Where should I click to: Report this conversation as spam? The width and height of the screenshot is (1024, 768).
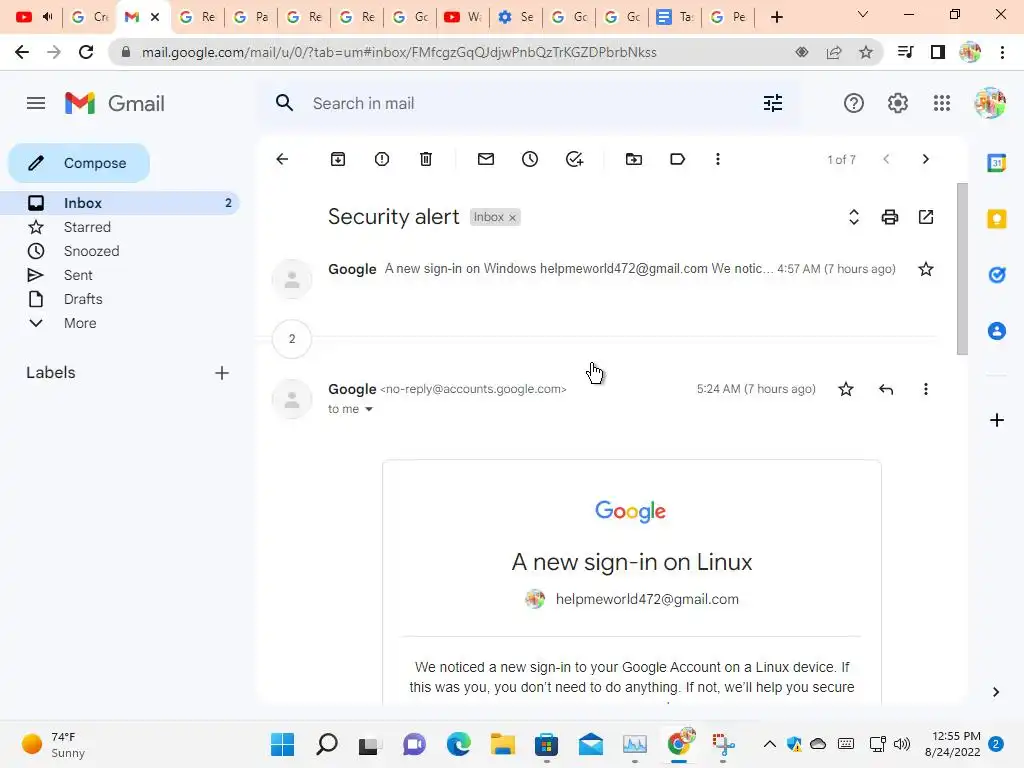(382, 159)
